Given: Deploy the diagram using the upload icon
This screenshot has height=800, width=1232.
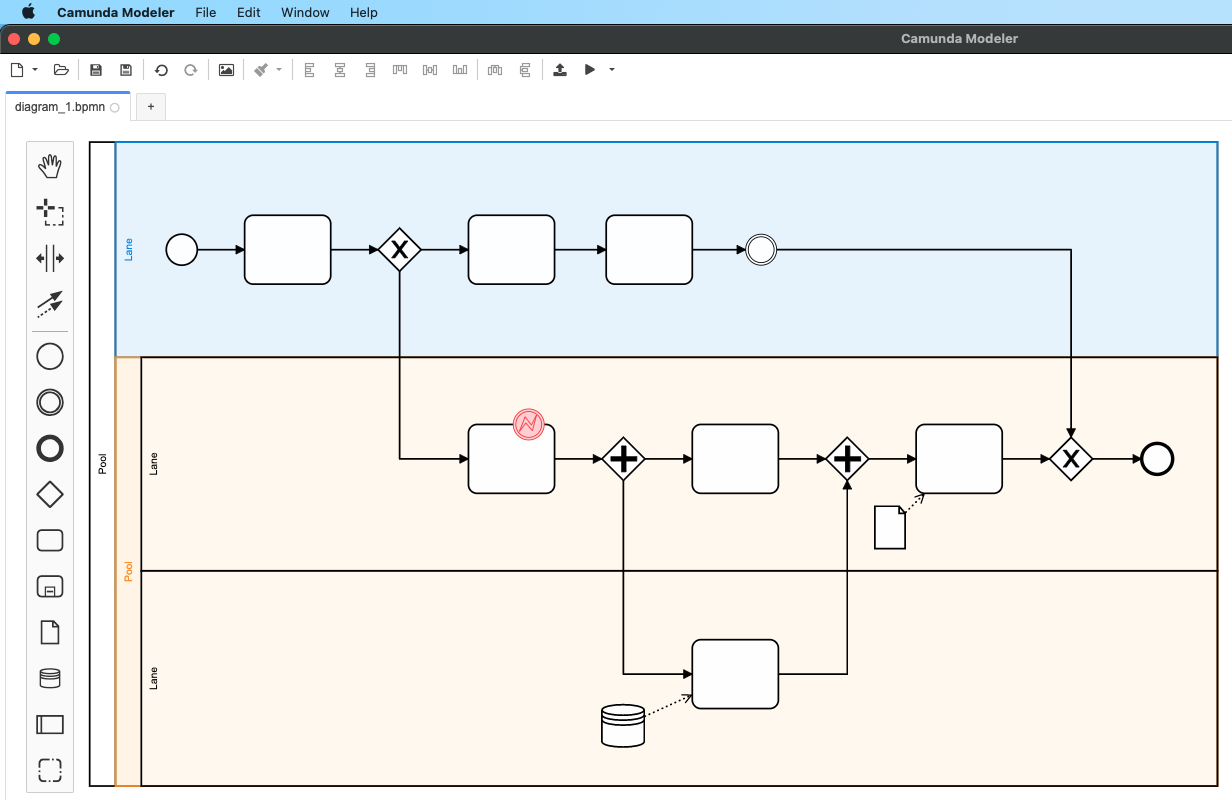Looking at the screenshot, I should (560, 69).
